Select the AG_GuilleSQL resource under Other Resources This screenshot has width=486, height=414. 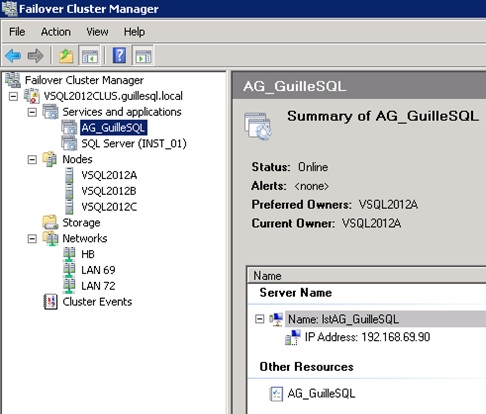pos(321,394)
